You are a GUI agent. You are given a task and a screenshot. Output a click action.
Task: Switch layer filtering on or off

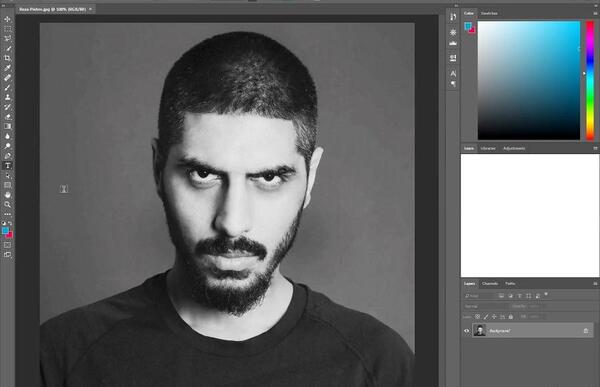click(546, 294)
